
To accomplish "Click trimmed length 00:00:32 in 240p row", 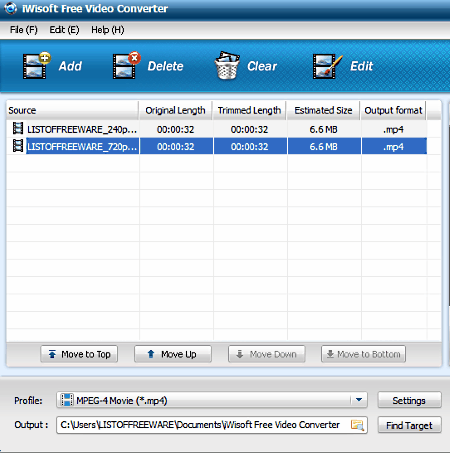I will click(249, 129).
